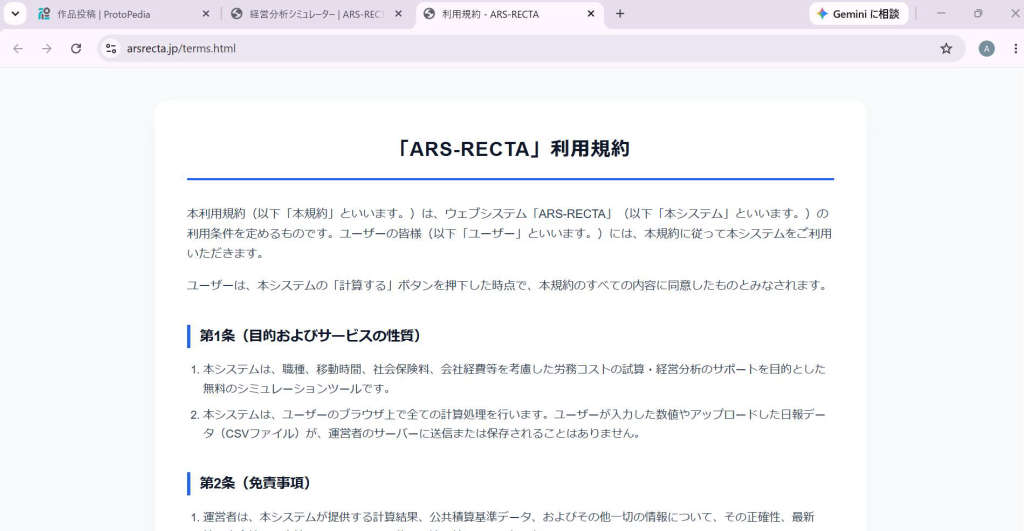Open the profile avatar menu
The height and width of the screenshot is (531, 1024).
coord(986,48)
